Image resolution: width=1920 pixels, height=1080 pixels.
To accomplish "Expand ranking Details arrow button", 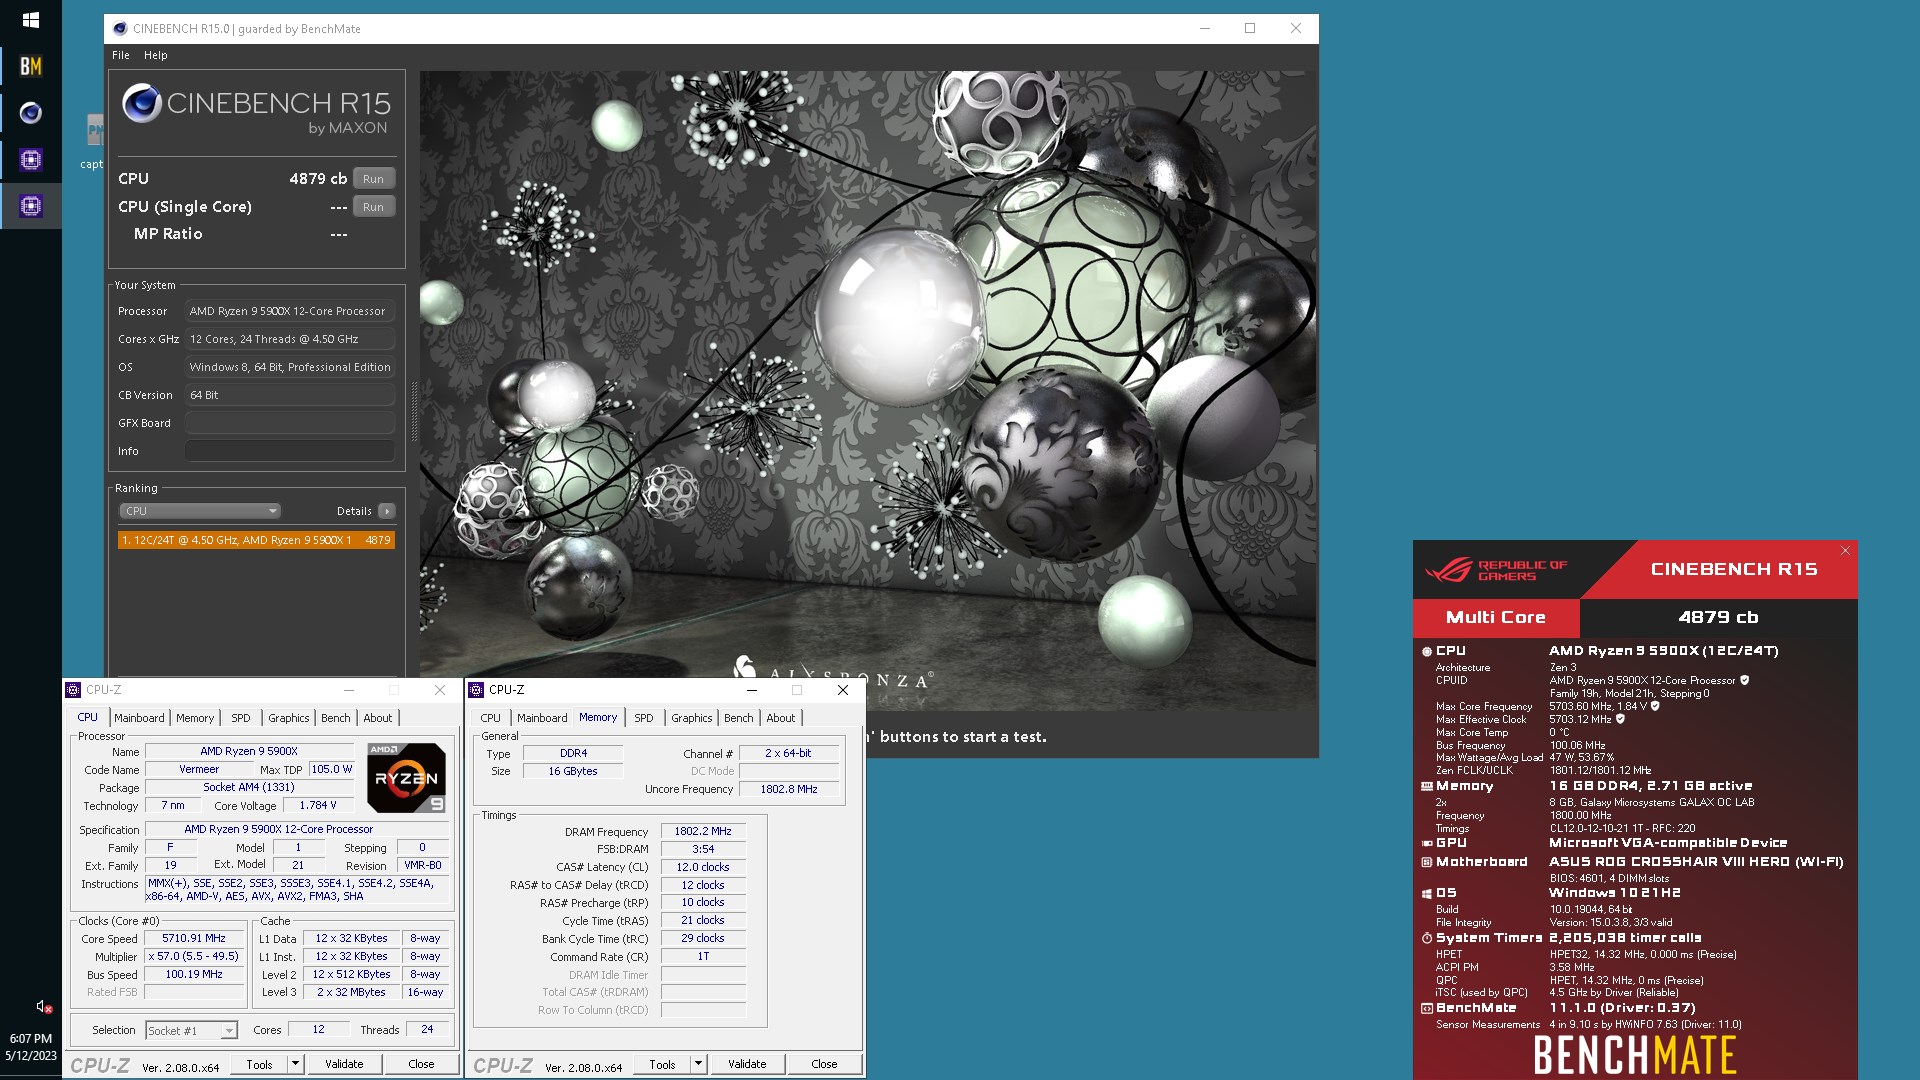I will click(x=387, y=511).
